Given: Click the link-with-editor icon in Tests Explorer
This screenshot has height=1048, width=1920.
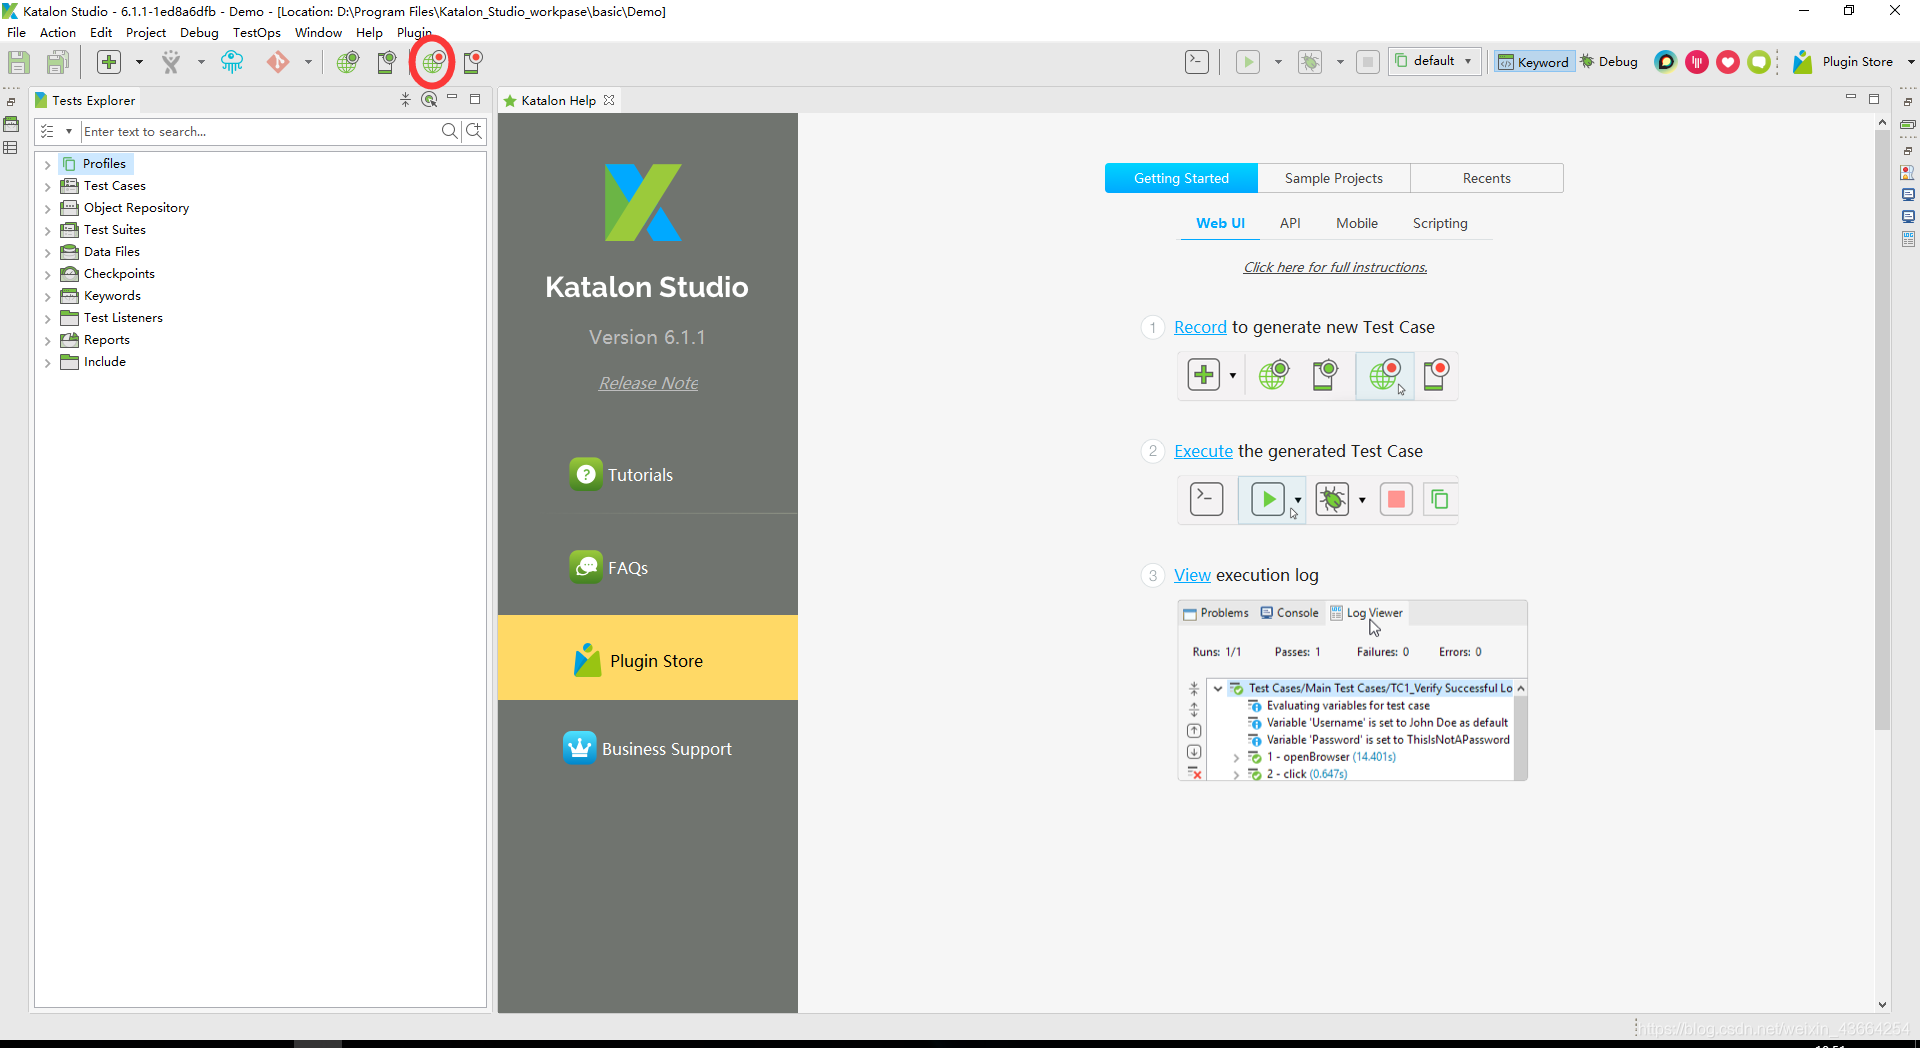Looking at the screenshot, I should (429, 100).
